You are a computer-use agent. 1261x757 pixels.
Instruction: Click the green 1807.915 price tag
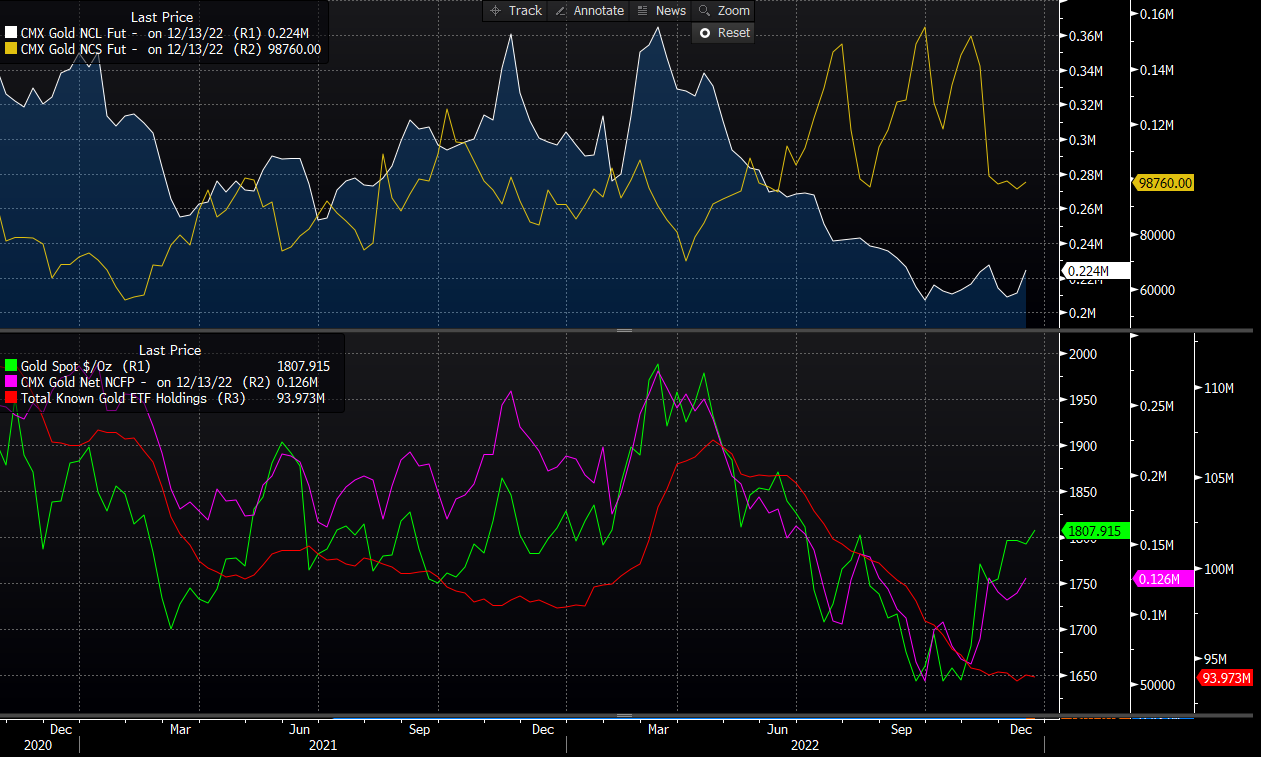pos(1096,531)
